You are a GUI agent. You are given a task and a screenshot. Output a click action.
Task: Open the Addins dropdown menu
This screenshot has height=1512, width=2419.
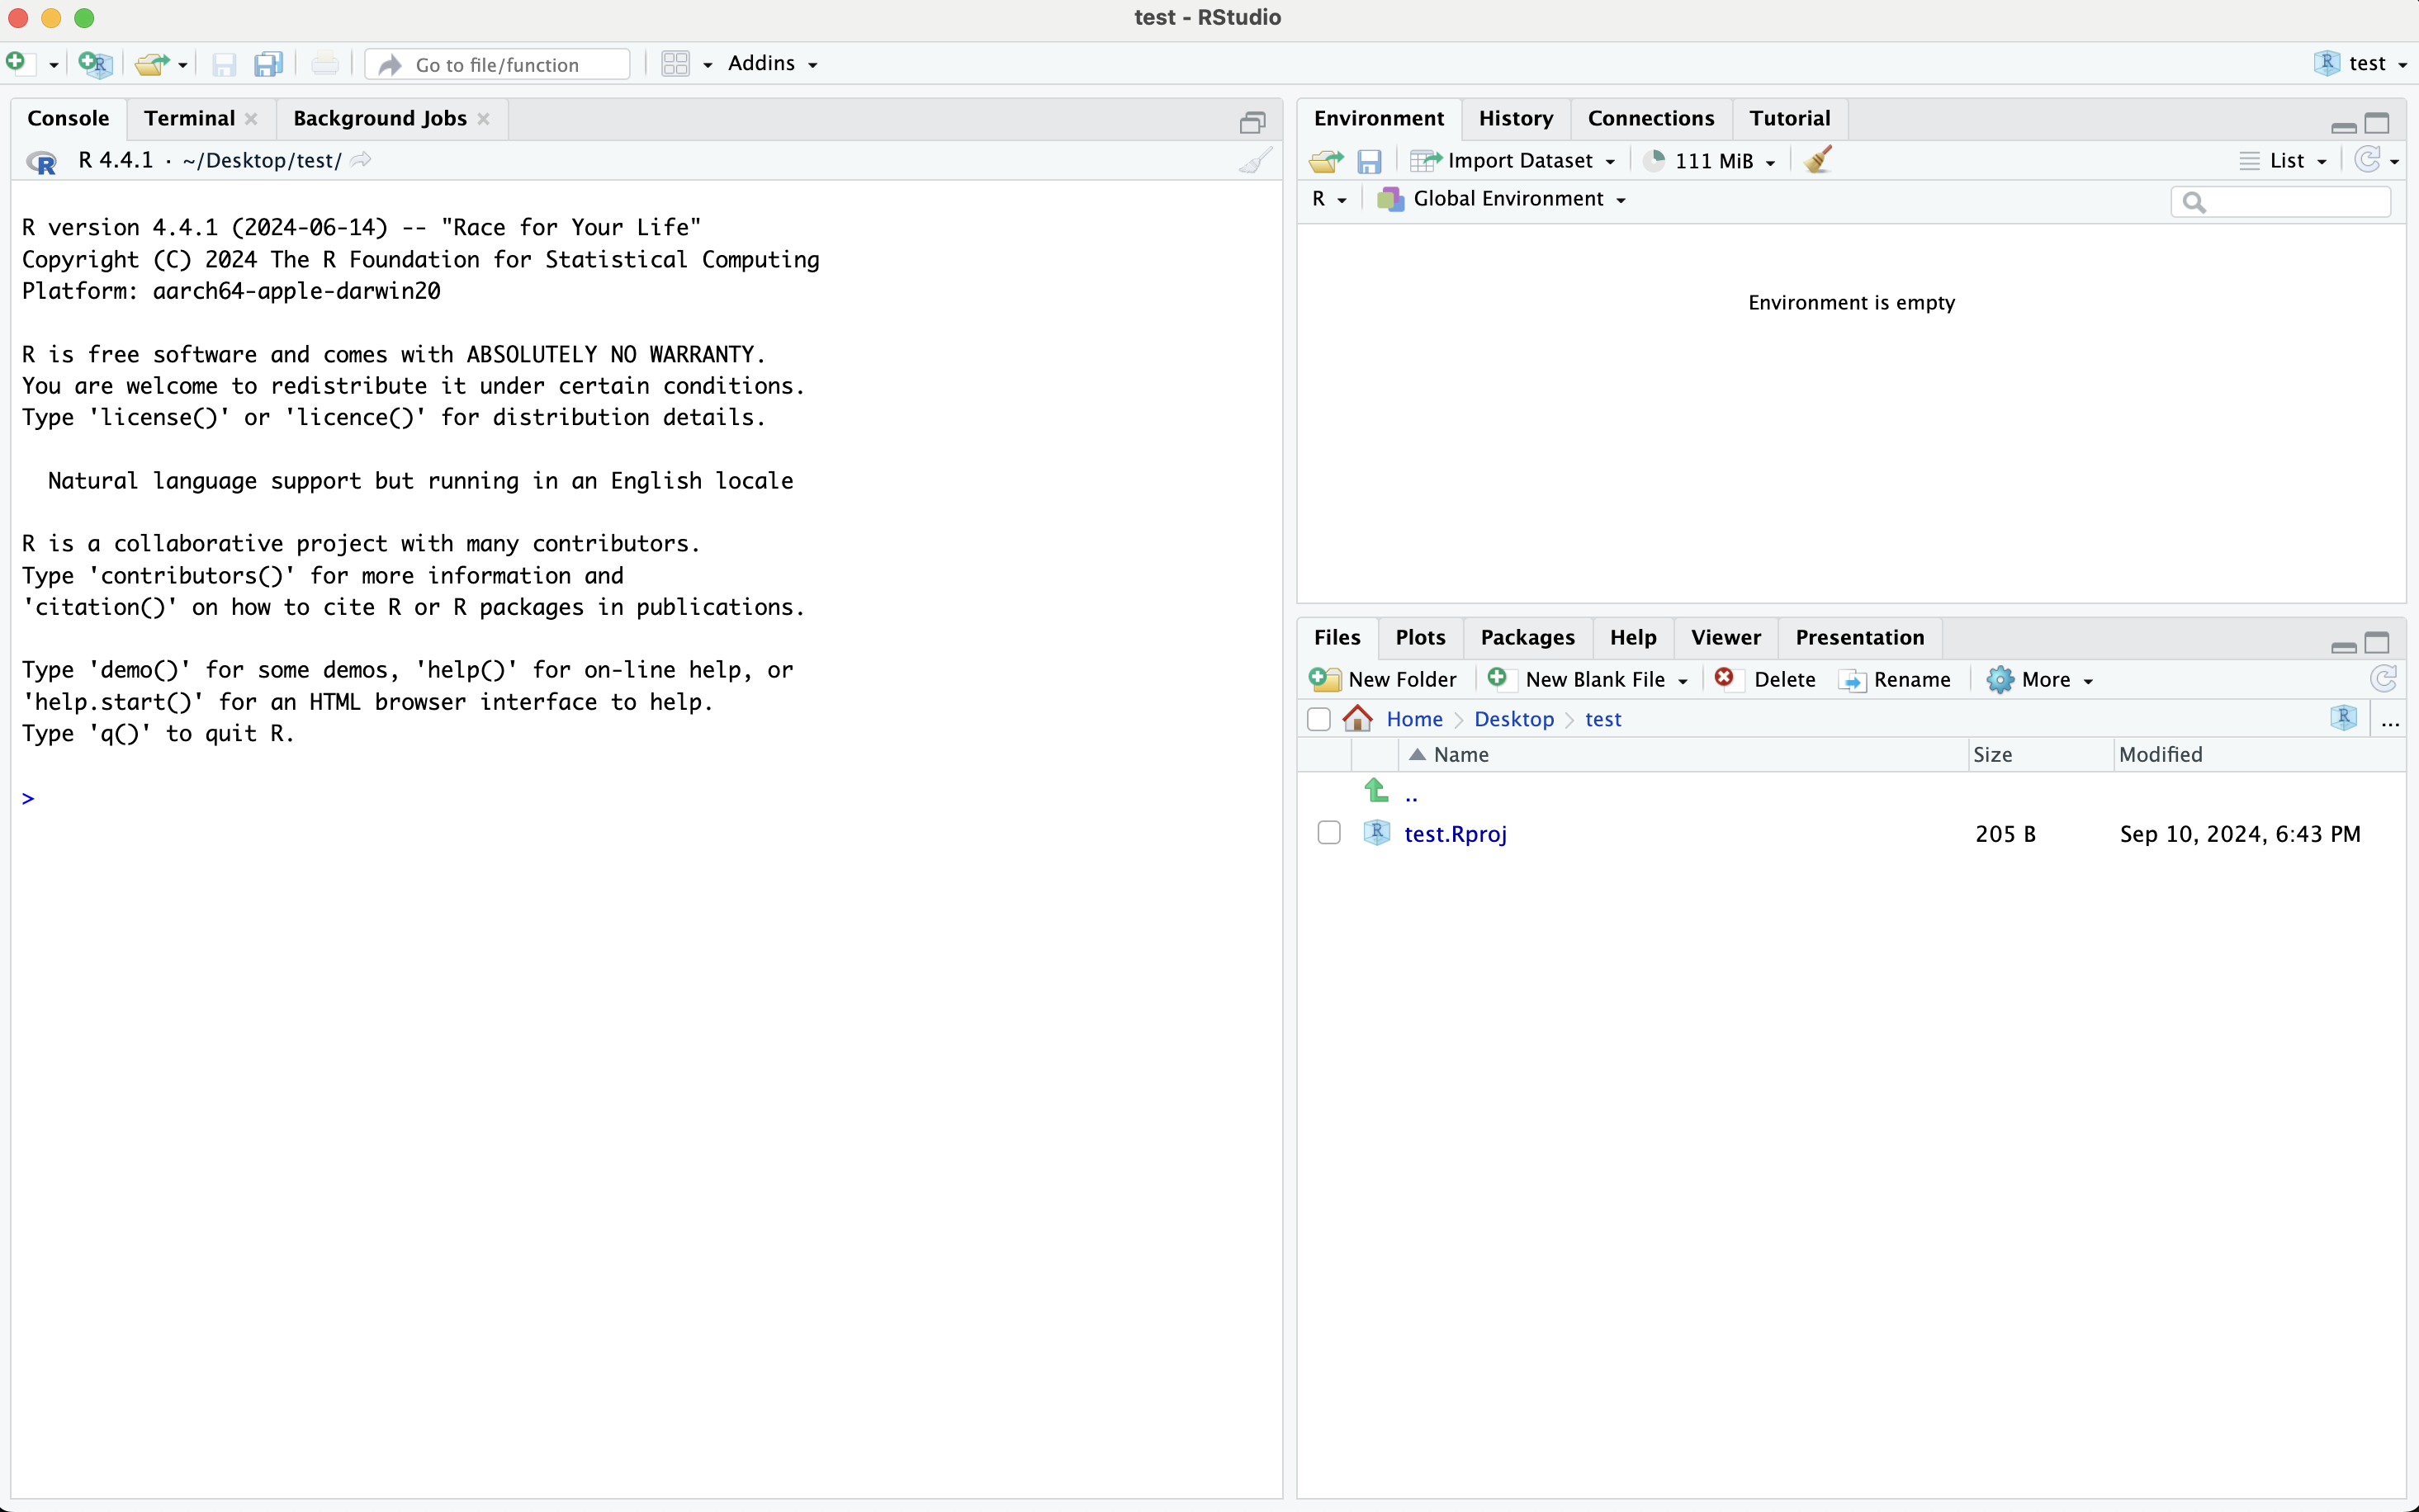(x=772, y=64)
